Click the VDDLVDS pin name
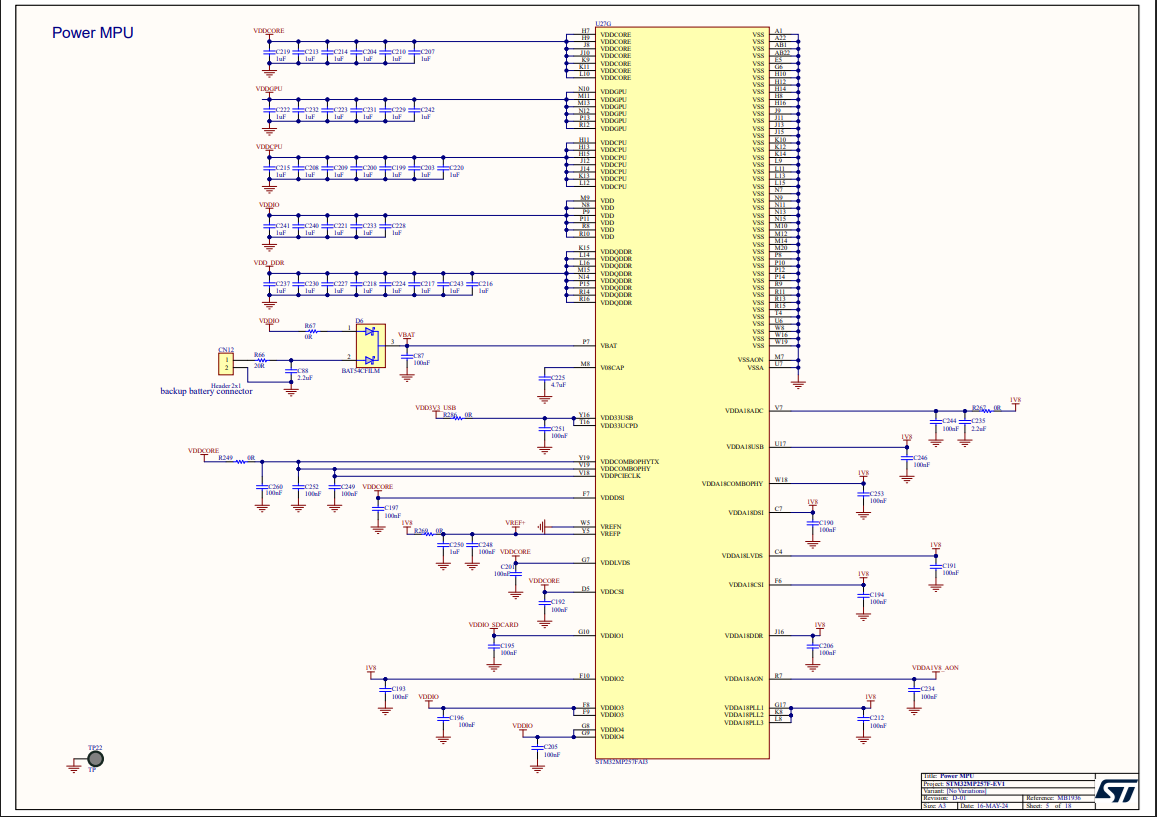Screen dimensions: 1157x817 (615, 563)
